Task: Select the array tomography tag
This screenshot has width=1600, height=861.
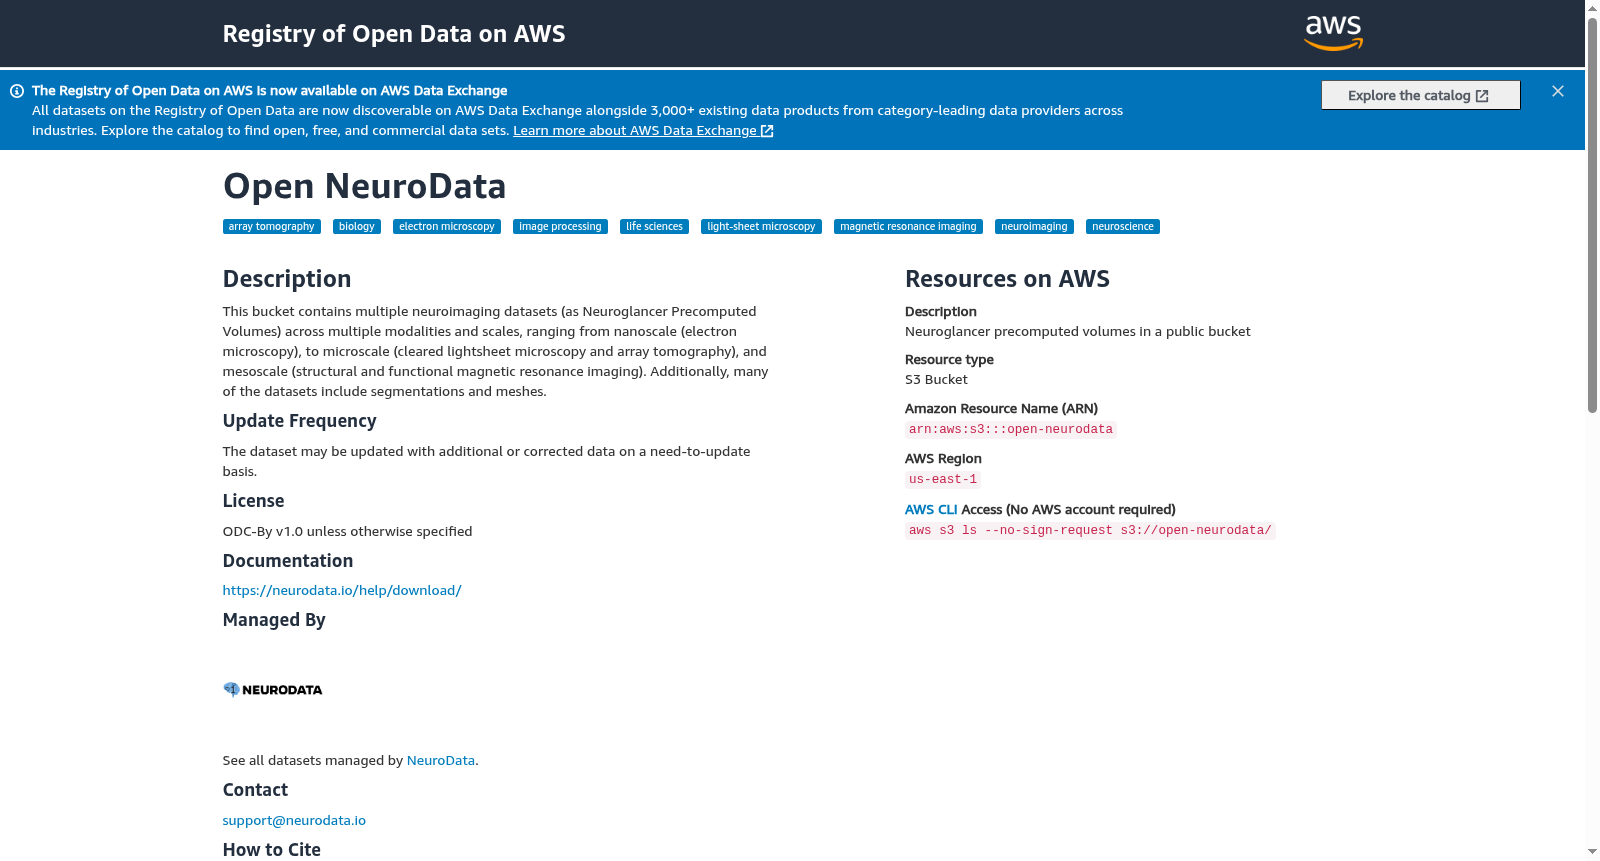Action: [271, 226]
